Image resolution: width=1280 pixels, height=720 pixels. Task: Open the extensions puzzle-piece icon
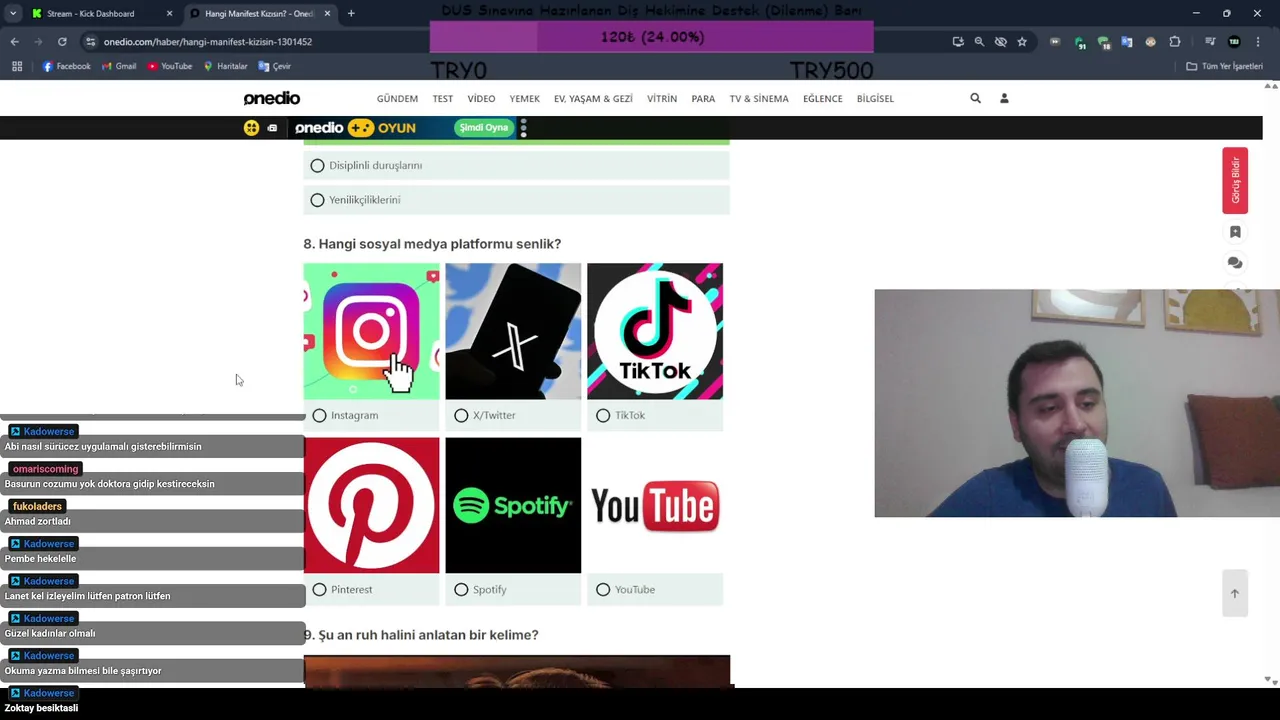1175,42
